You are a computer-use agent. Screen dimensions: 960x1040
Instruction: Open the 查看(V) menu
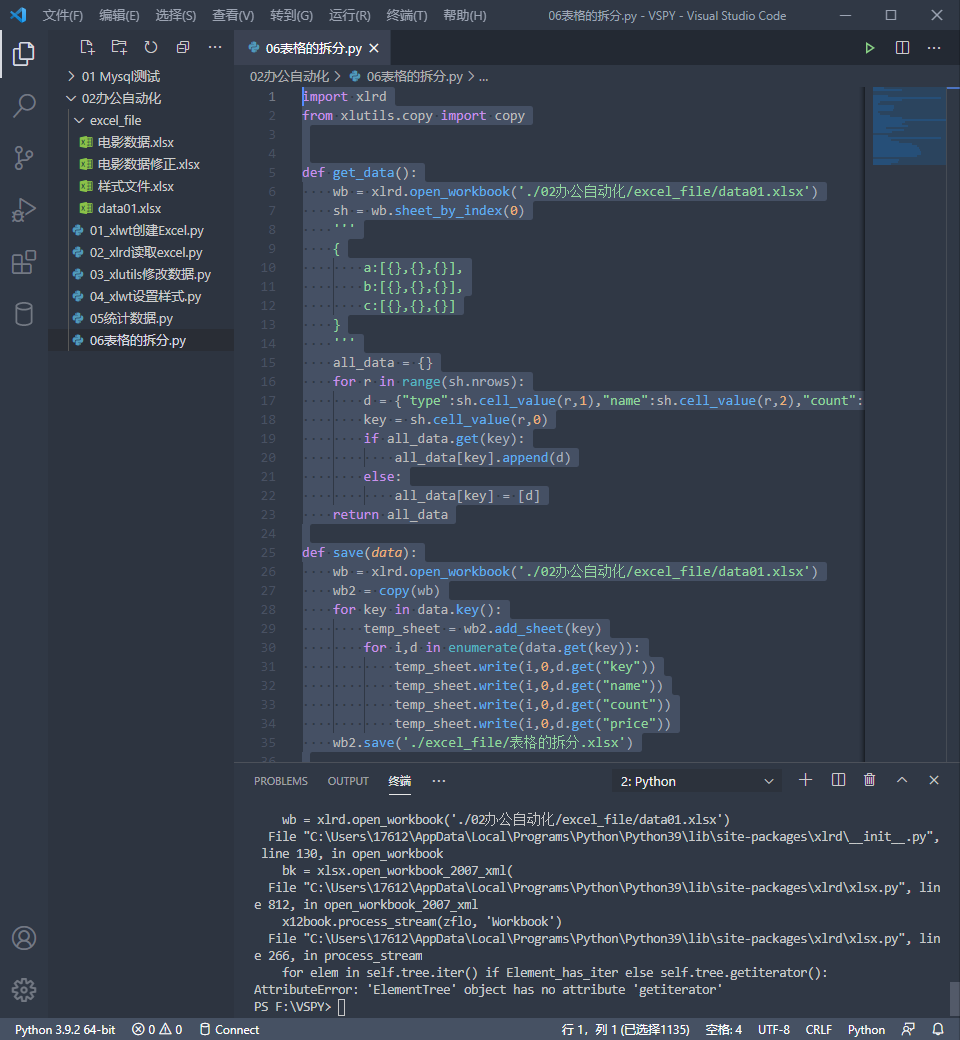coord(233,15)
